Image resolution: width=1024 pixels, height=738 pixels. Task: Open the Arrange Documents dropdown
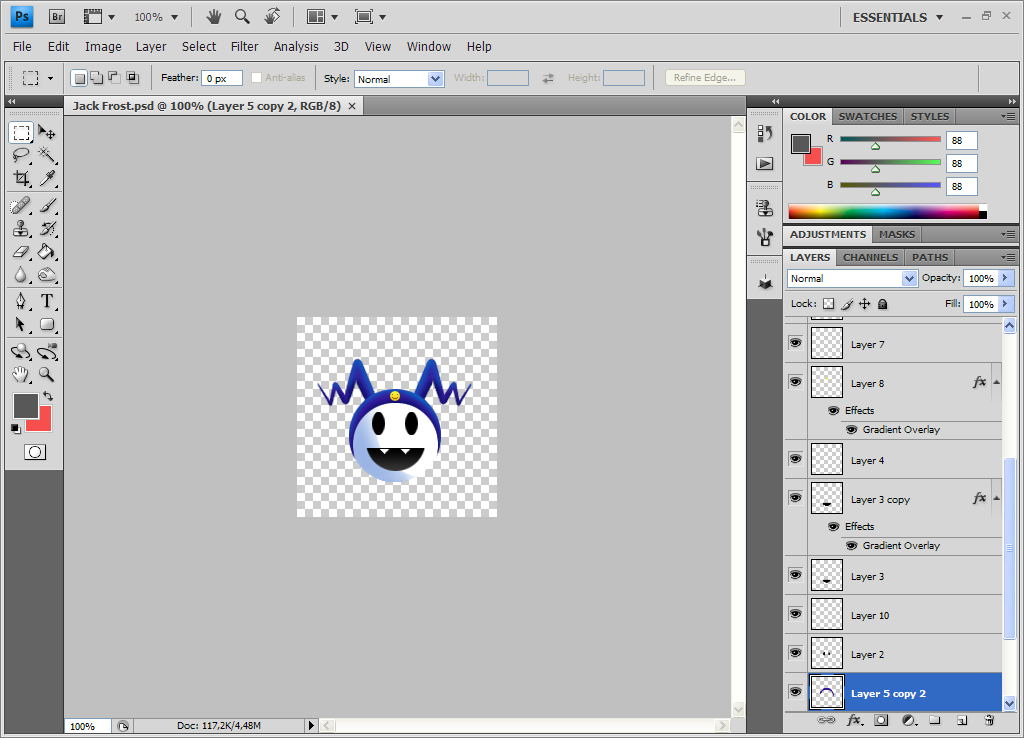(322, 17)
